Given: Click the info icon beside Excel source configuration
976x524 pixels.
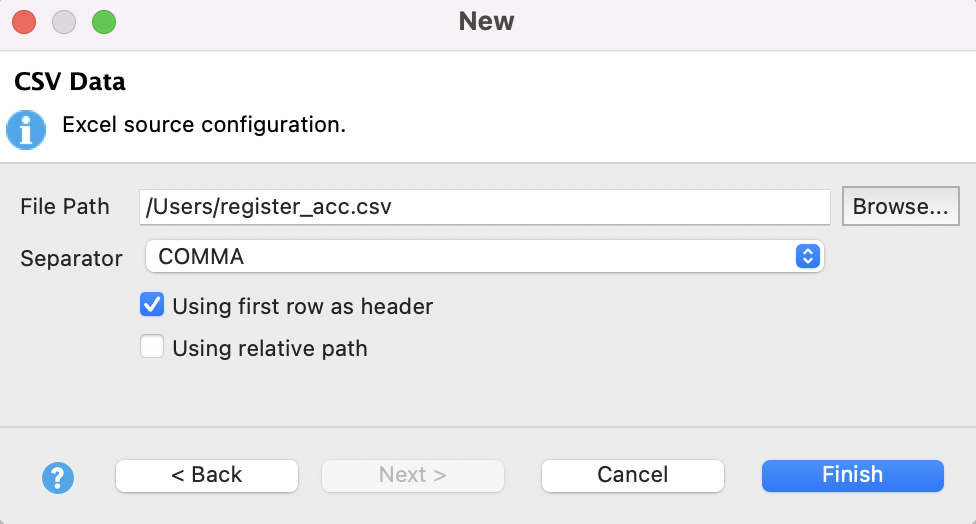Looking at the screenshot, I should [26, 129].
